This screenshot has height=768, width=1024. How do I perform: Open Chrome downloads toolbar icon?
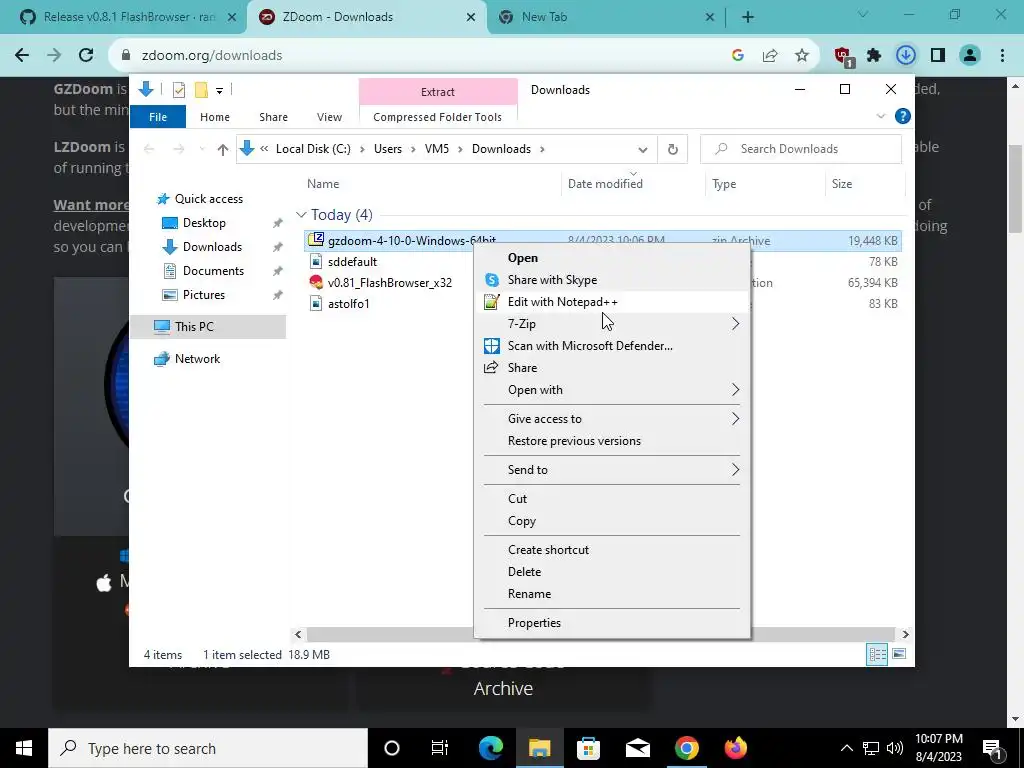point(906,56)
